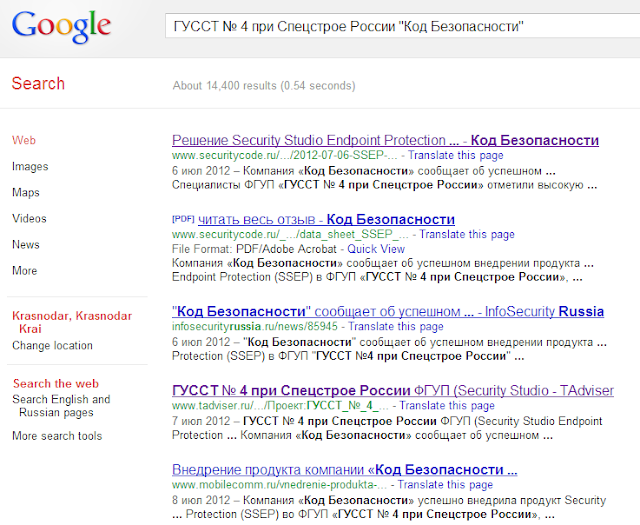The height and width of the screenshot is (525, 640).
Task: Open result 'Решение Security Studio Endpoint Protection'
Action: tap(385, 140)
